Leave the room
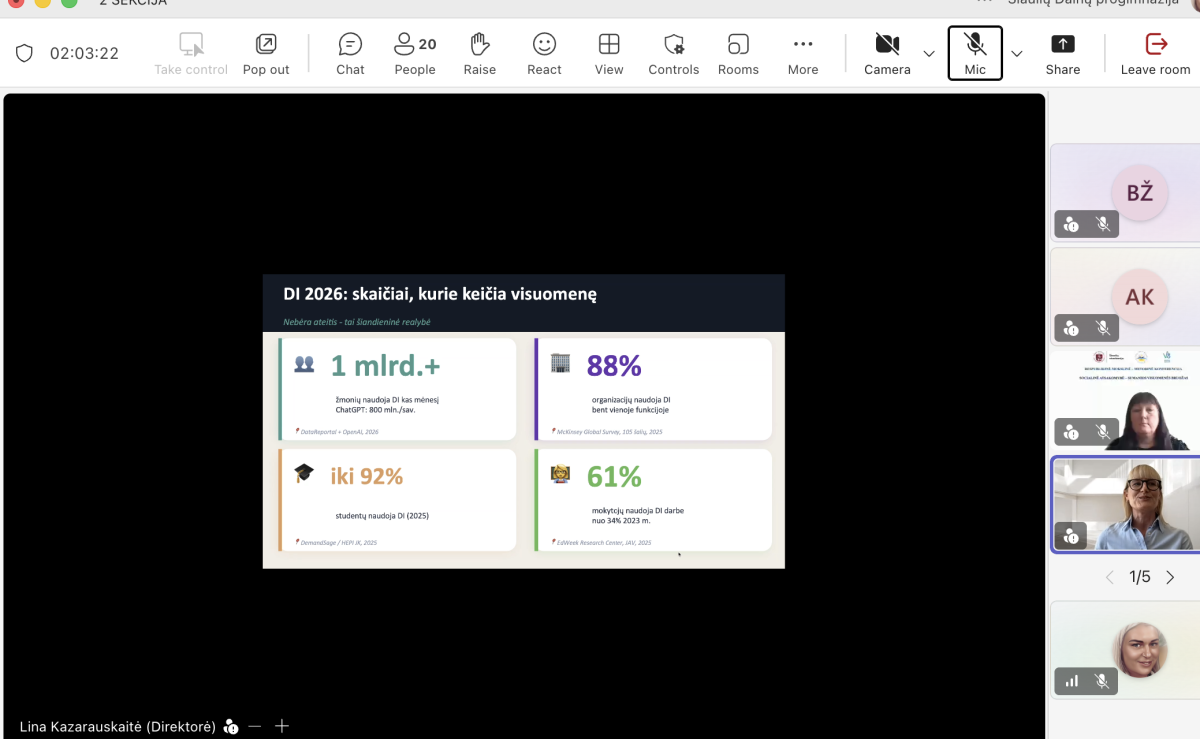This screenshot has width=1200, height=739. click(x=1156, y=54)
